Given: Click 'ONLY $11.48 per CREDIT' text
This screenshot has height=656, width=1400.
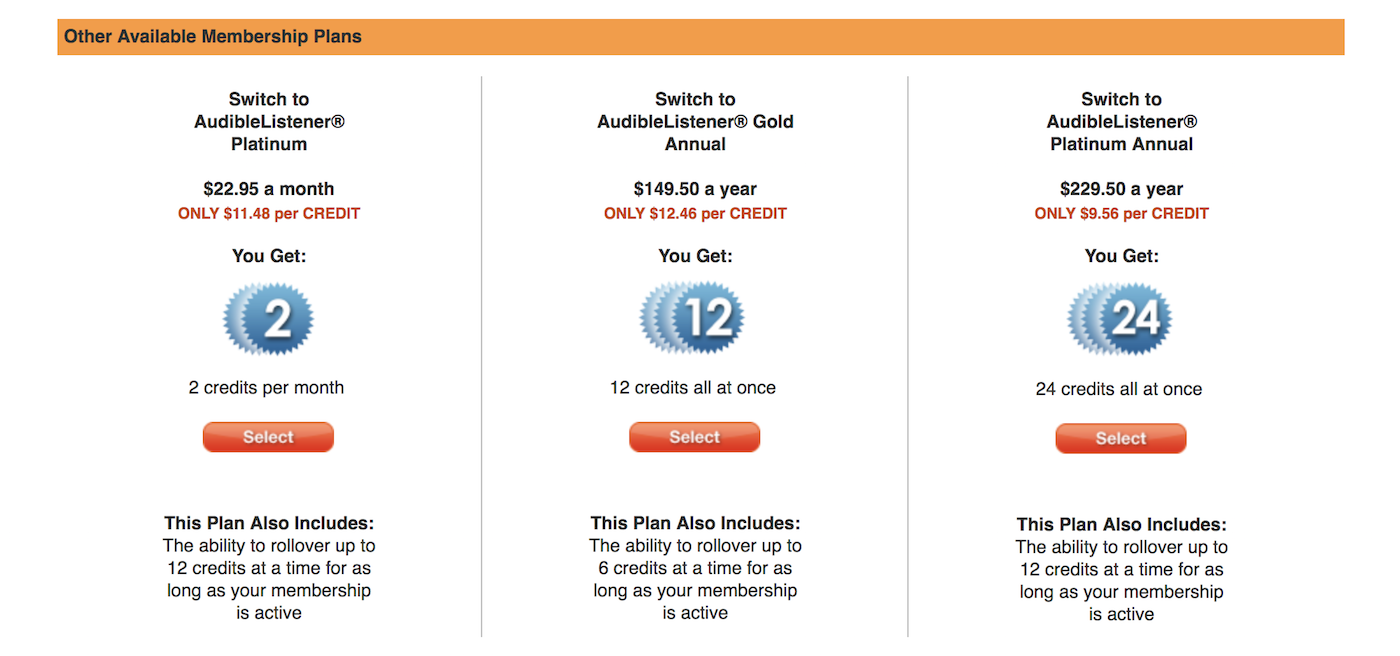Looking at the screenshot, I should tap(268, 213).
